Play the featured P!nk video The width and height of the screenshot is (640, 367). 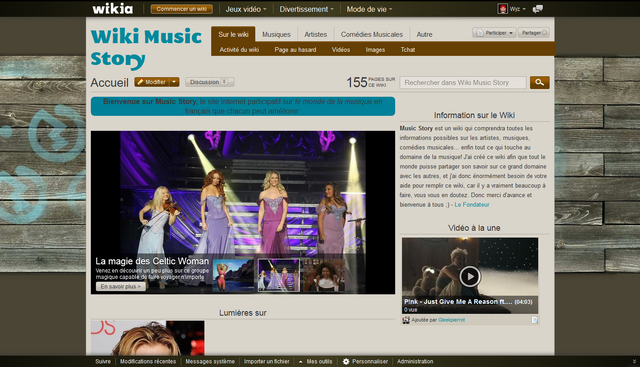(470, 276)
